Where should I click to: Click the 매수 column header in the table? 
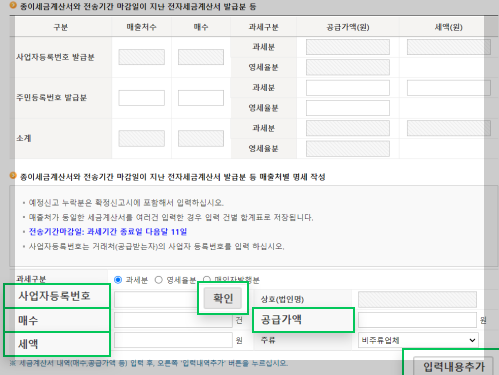201,27
